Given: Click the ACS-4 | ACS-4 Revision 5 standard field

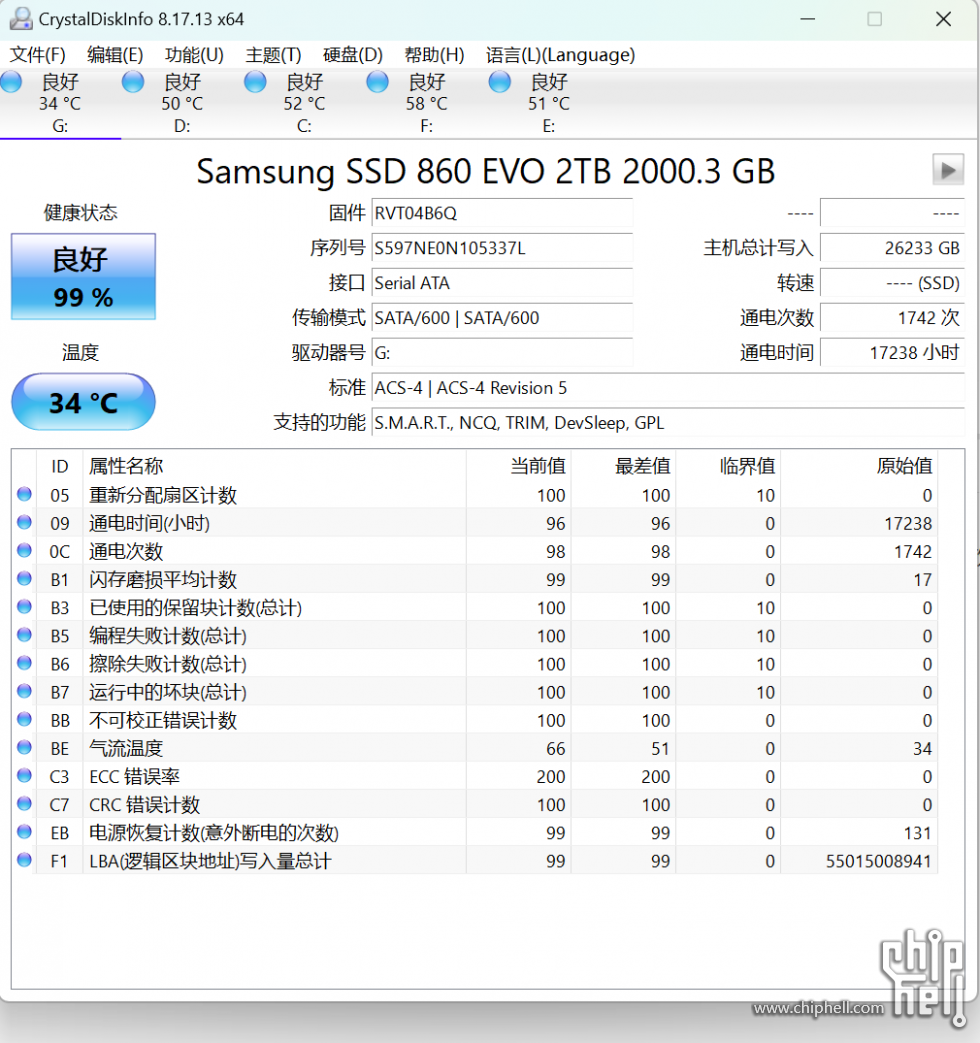Looking at the screenshot, I should tap(668, 388).
